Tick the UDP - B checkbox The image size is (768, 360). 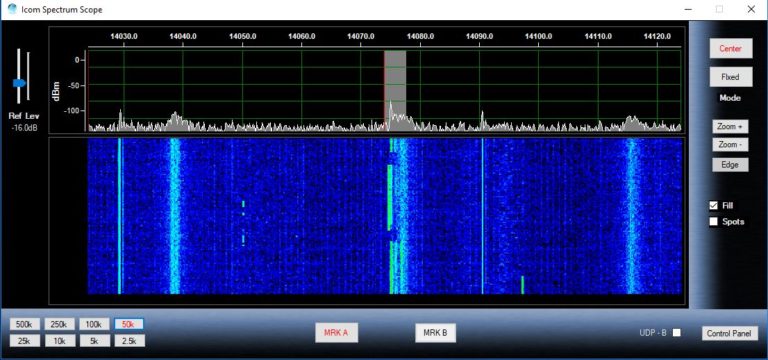coord(676,333)
